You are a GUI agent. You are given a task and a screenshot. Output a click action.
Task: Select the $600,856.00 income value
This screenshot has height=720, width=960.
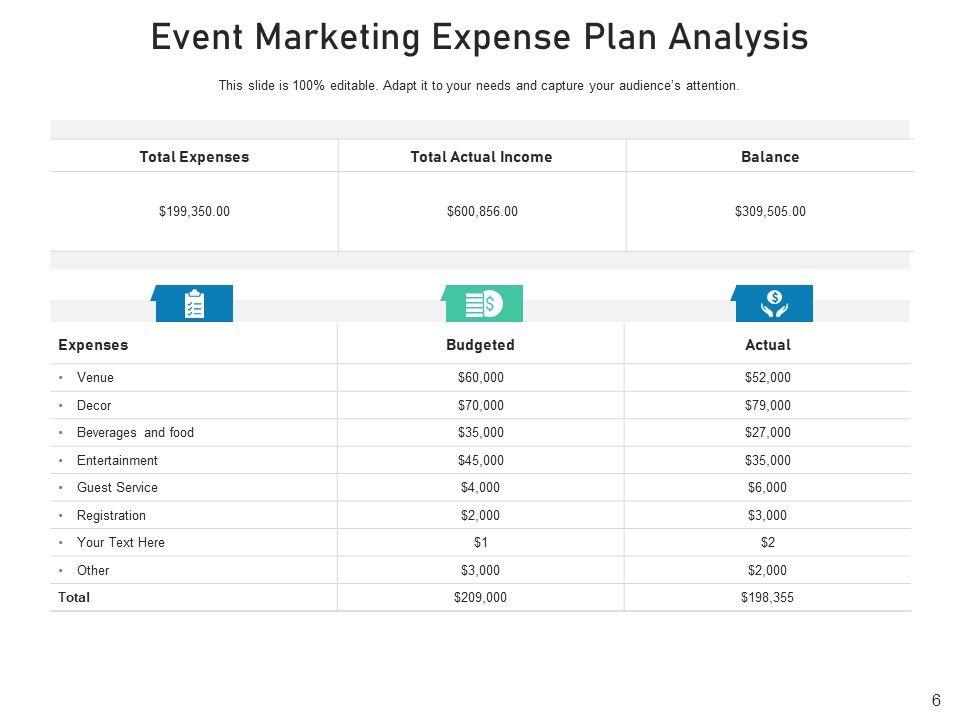(x=482, y=211)
